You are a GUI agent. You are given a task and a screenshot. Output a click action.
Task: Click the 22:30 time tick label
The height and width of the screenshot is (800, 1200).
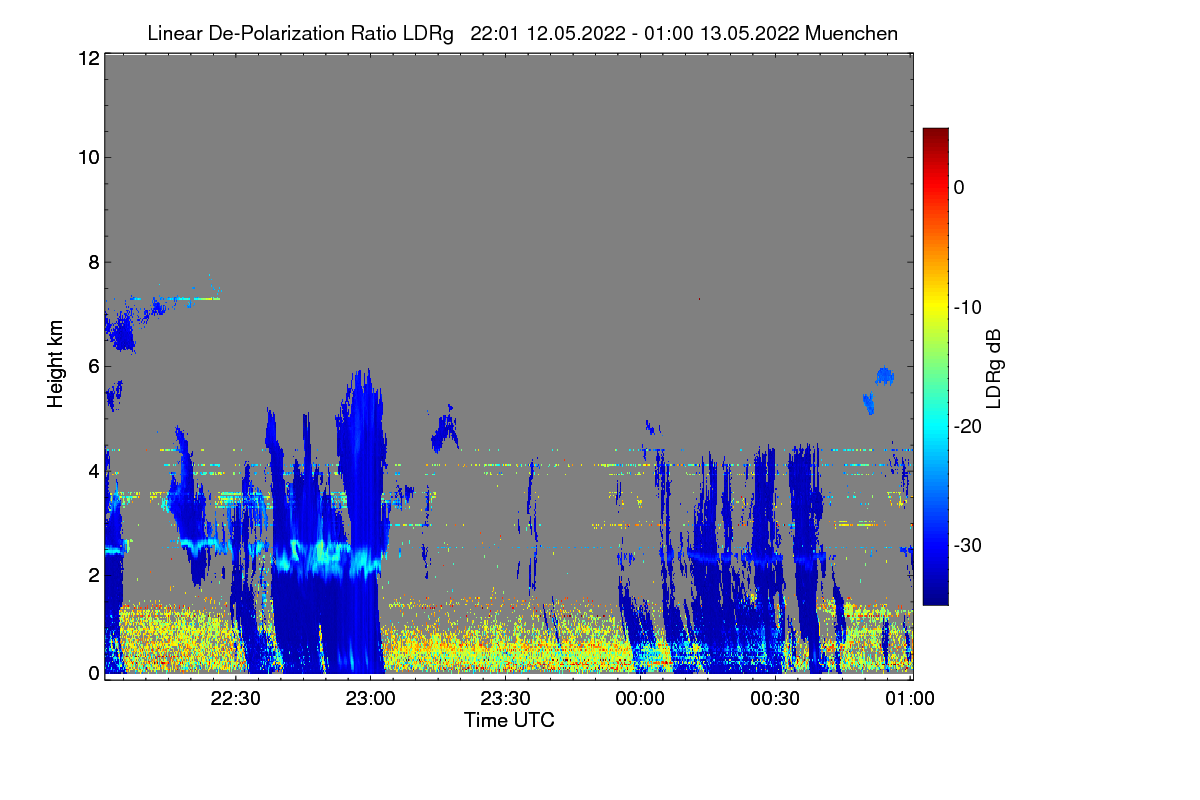[x=235, y=699]
